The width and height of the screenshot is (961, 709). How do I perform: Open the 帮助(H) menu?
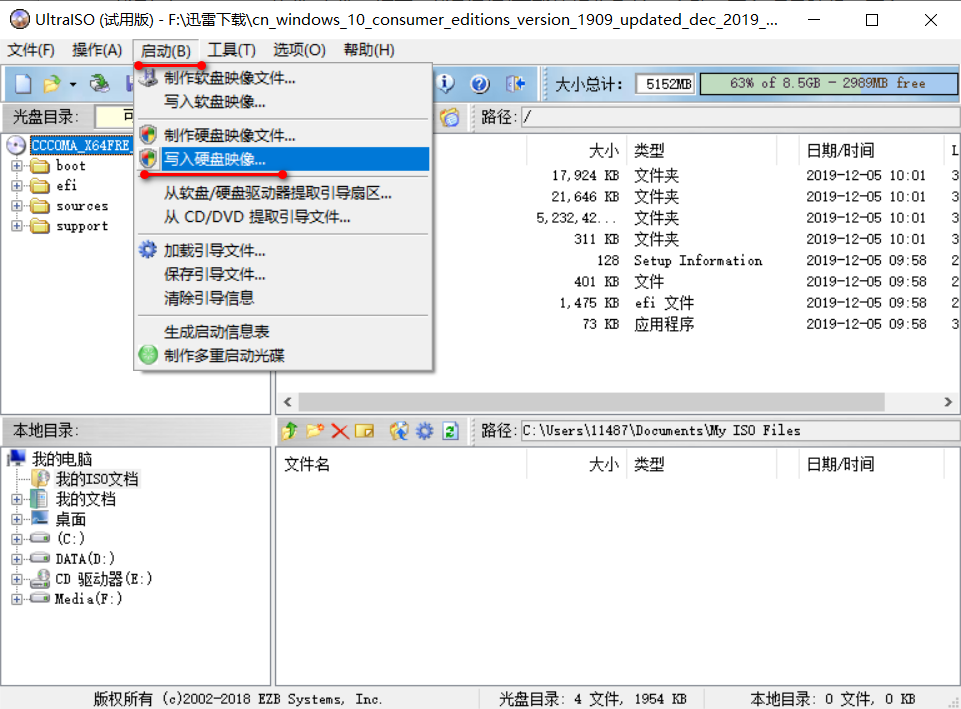(x=369, y=50)
